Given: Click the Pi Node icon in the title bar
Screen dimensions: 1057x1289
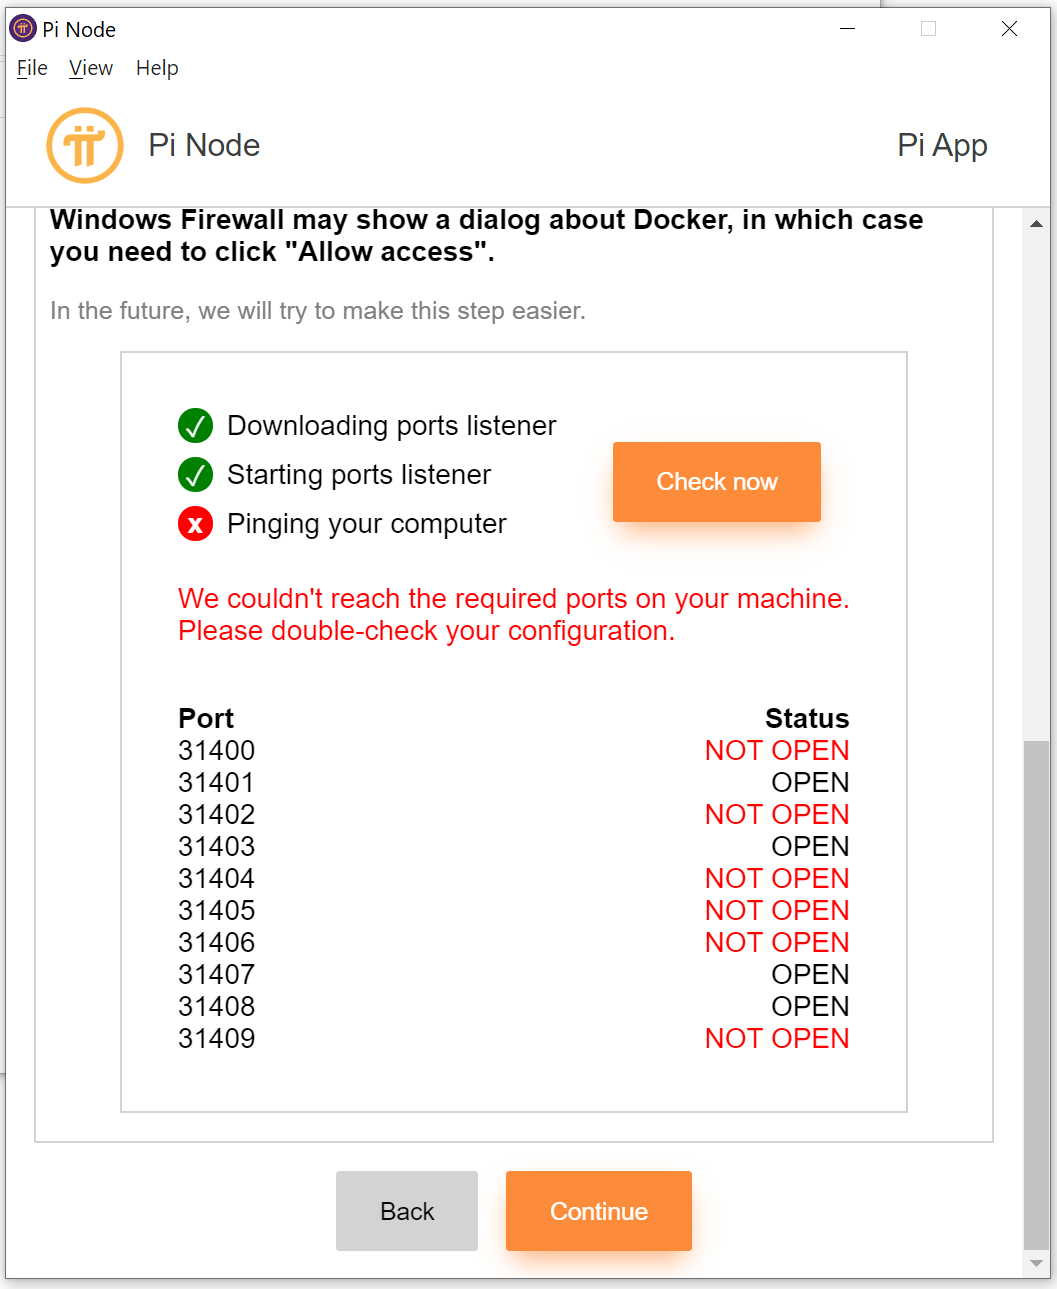Looking at the screenshot, I should pos(21,27).
